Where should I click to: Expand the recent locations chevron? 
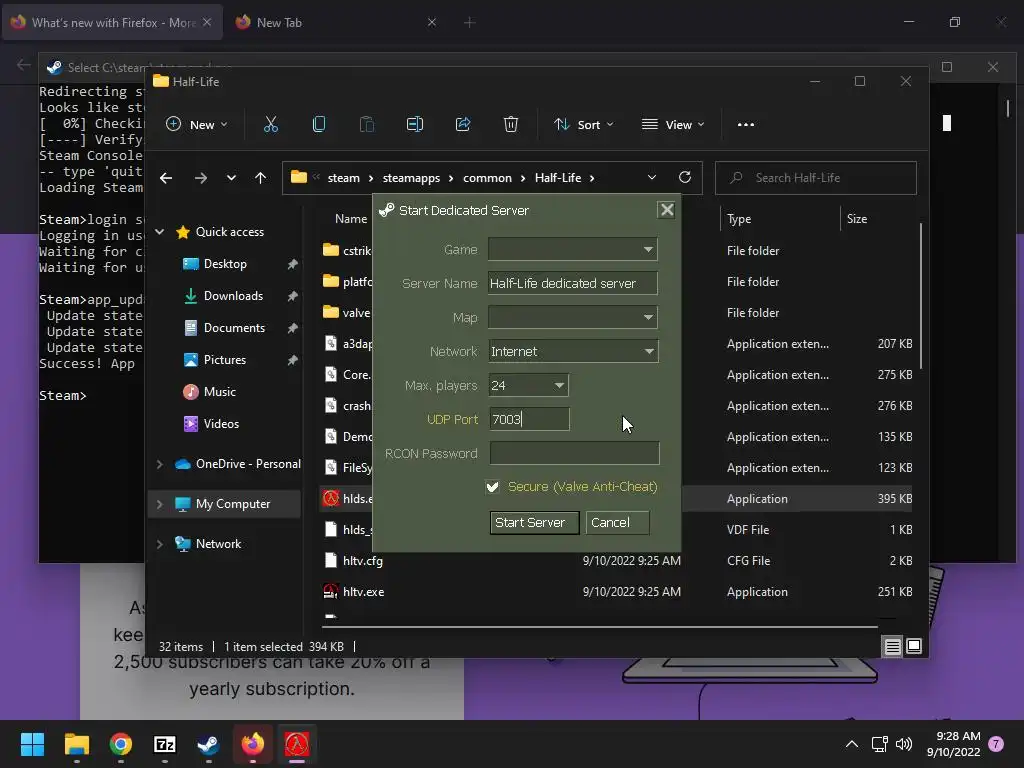[x=231, y=178]
